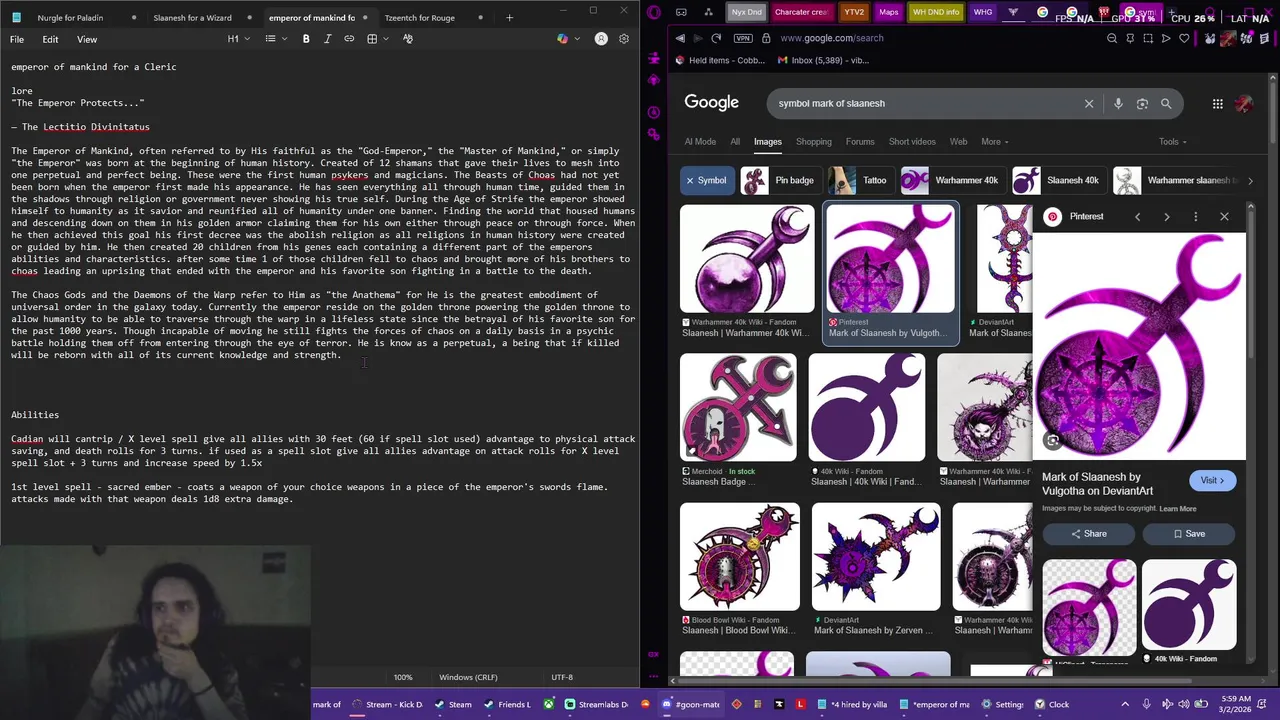Screen dimensions: 1280x720
Task: Switch to Nyx Dnd browser tab
Action: point(746,12)
